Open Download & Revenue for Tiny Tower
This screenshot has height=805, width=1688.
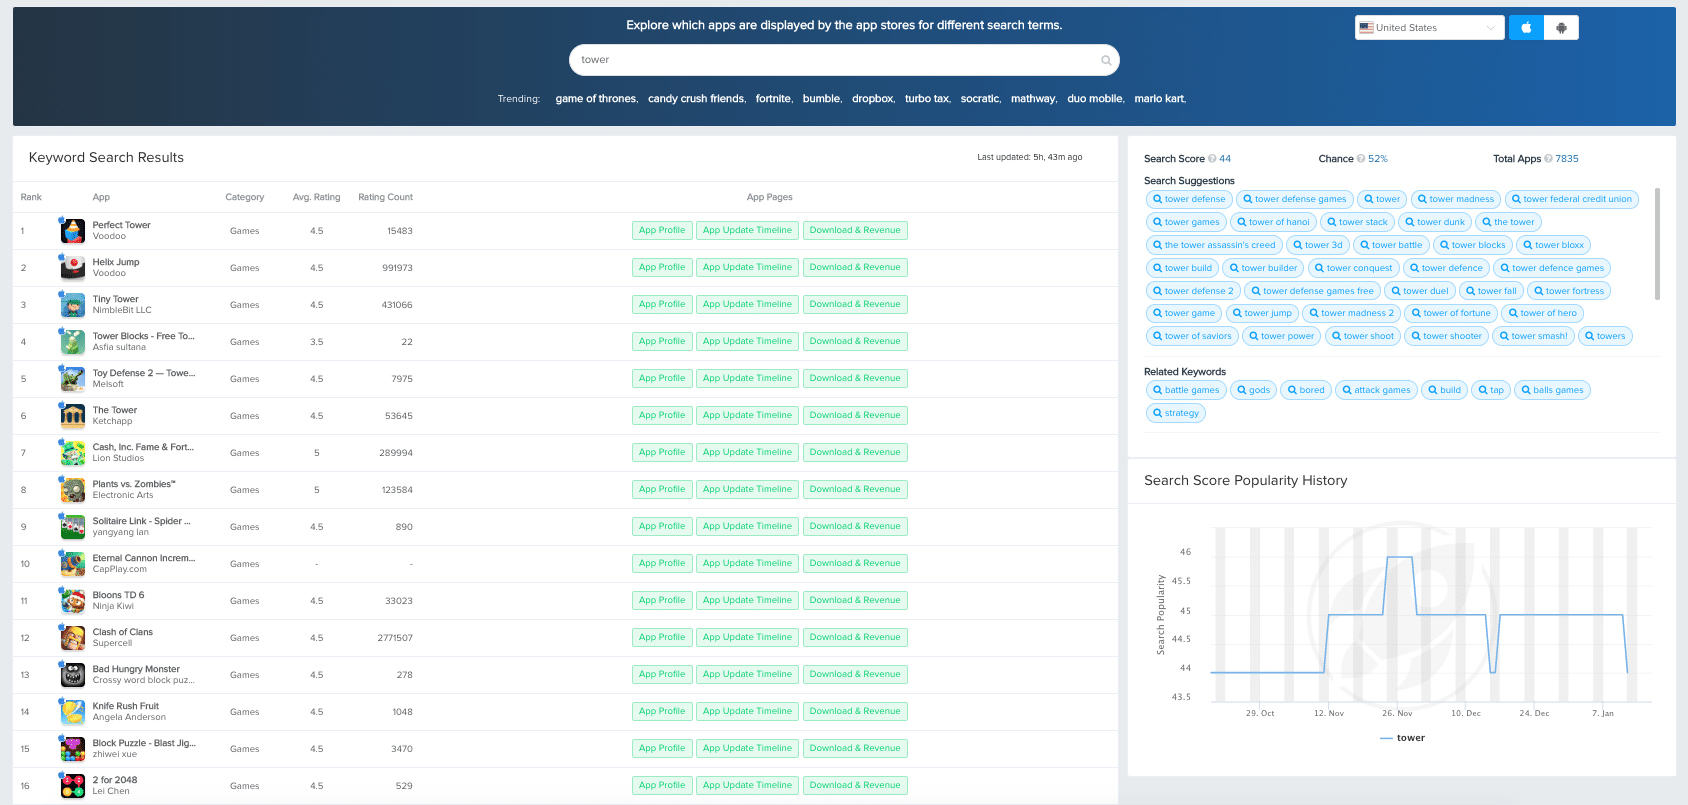tap(855, 304)
